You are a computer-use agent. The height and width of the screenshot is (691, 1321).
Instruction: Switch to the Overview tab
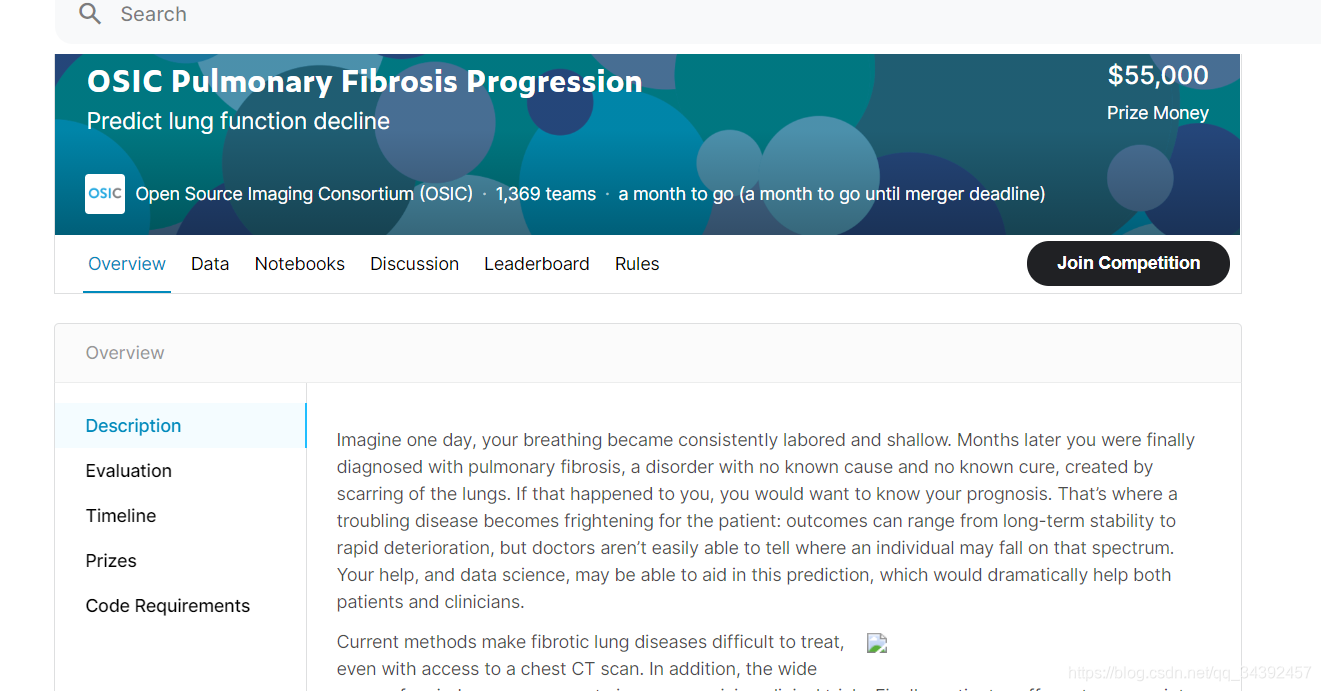(x=127, y=264)
